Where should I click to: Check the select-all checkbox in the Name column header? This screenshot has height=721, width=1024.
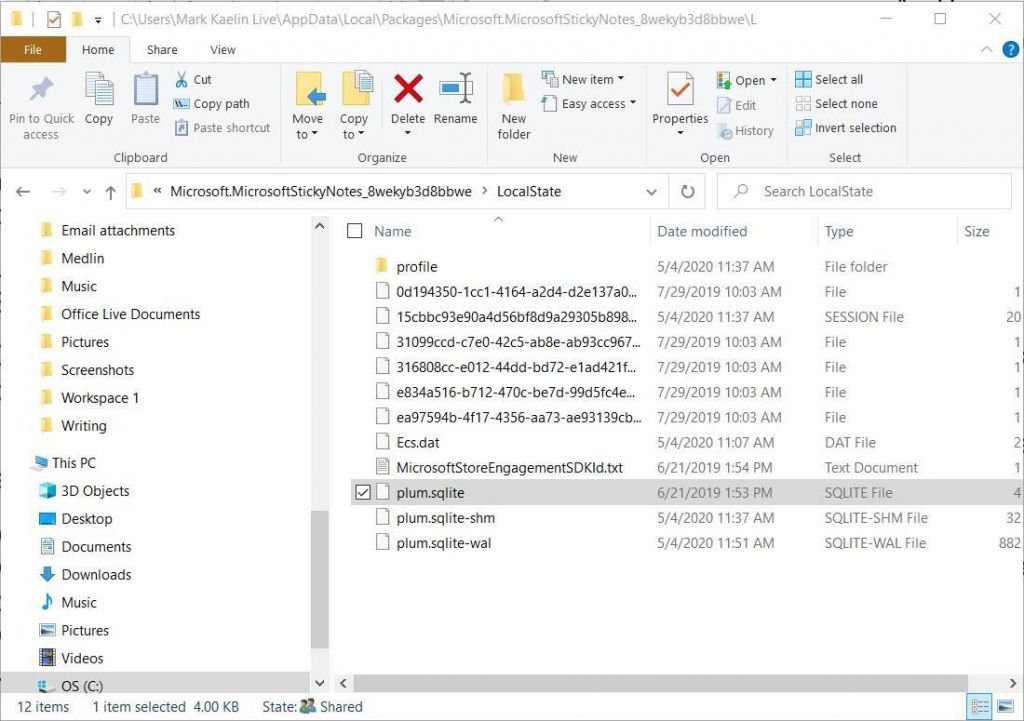[355, 231]
